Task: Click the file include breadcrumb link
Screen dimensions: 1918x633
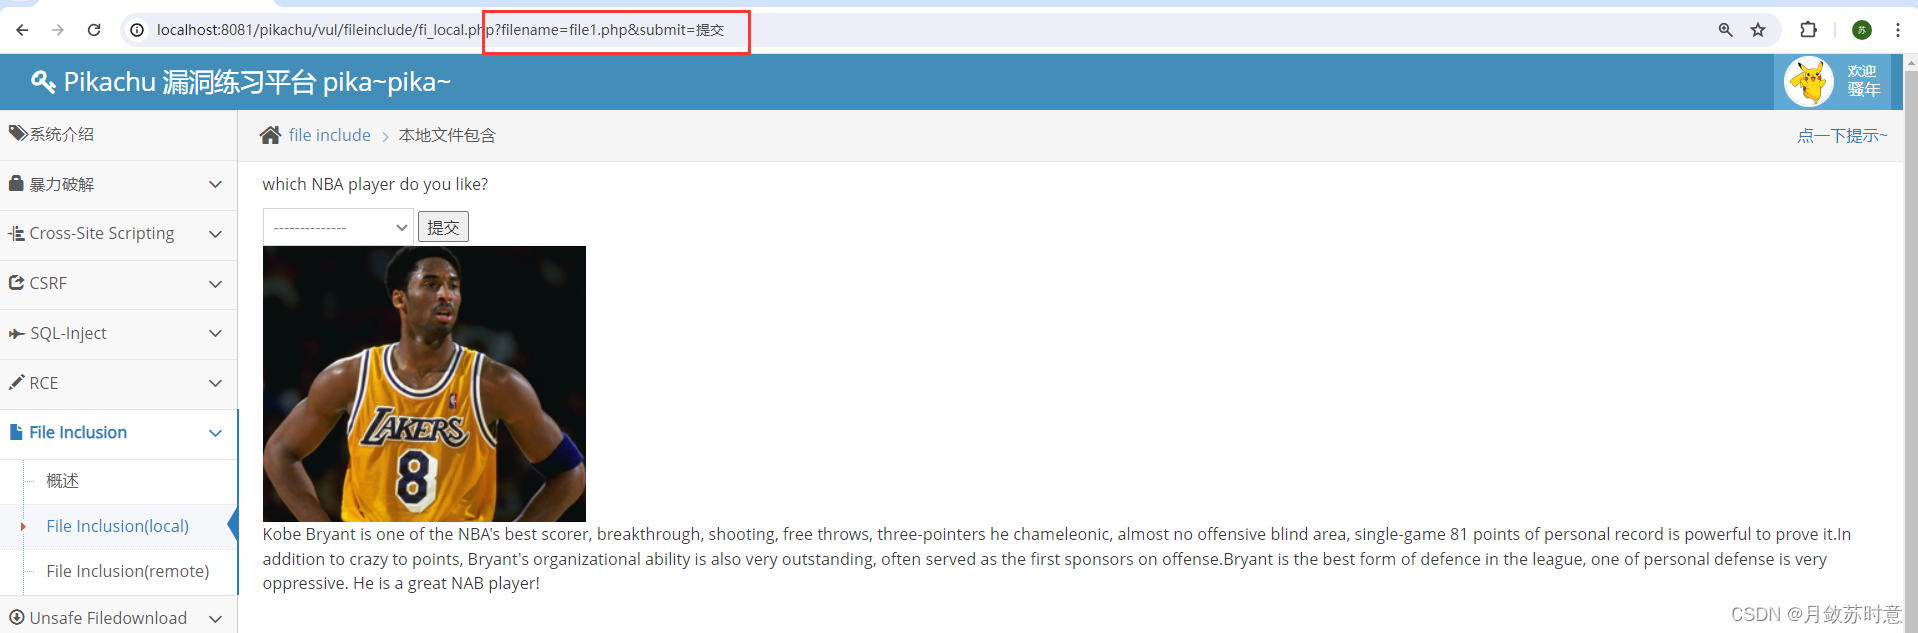Action: [x=329, y=135]
